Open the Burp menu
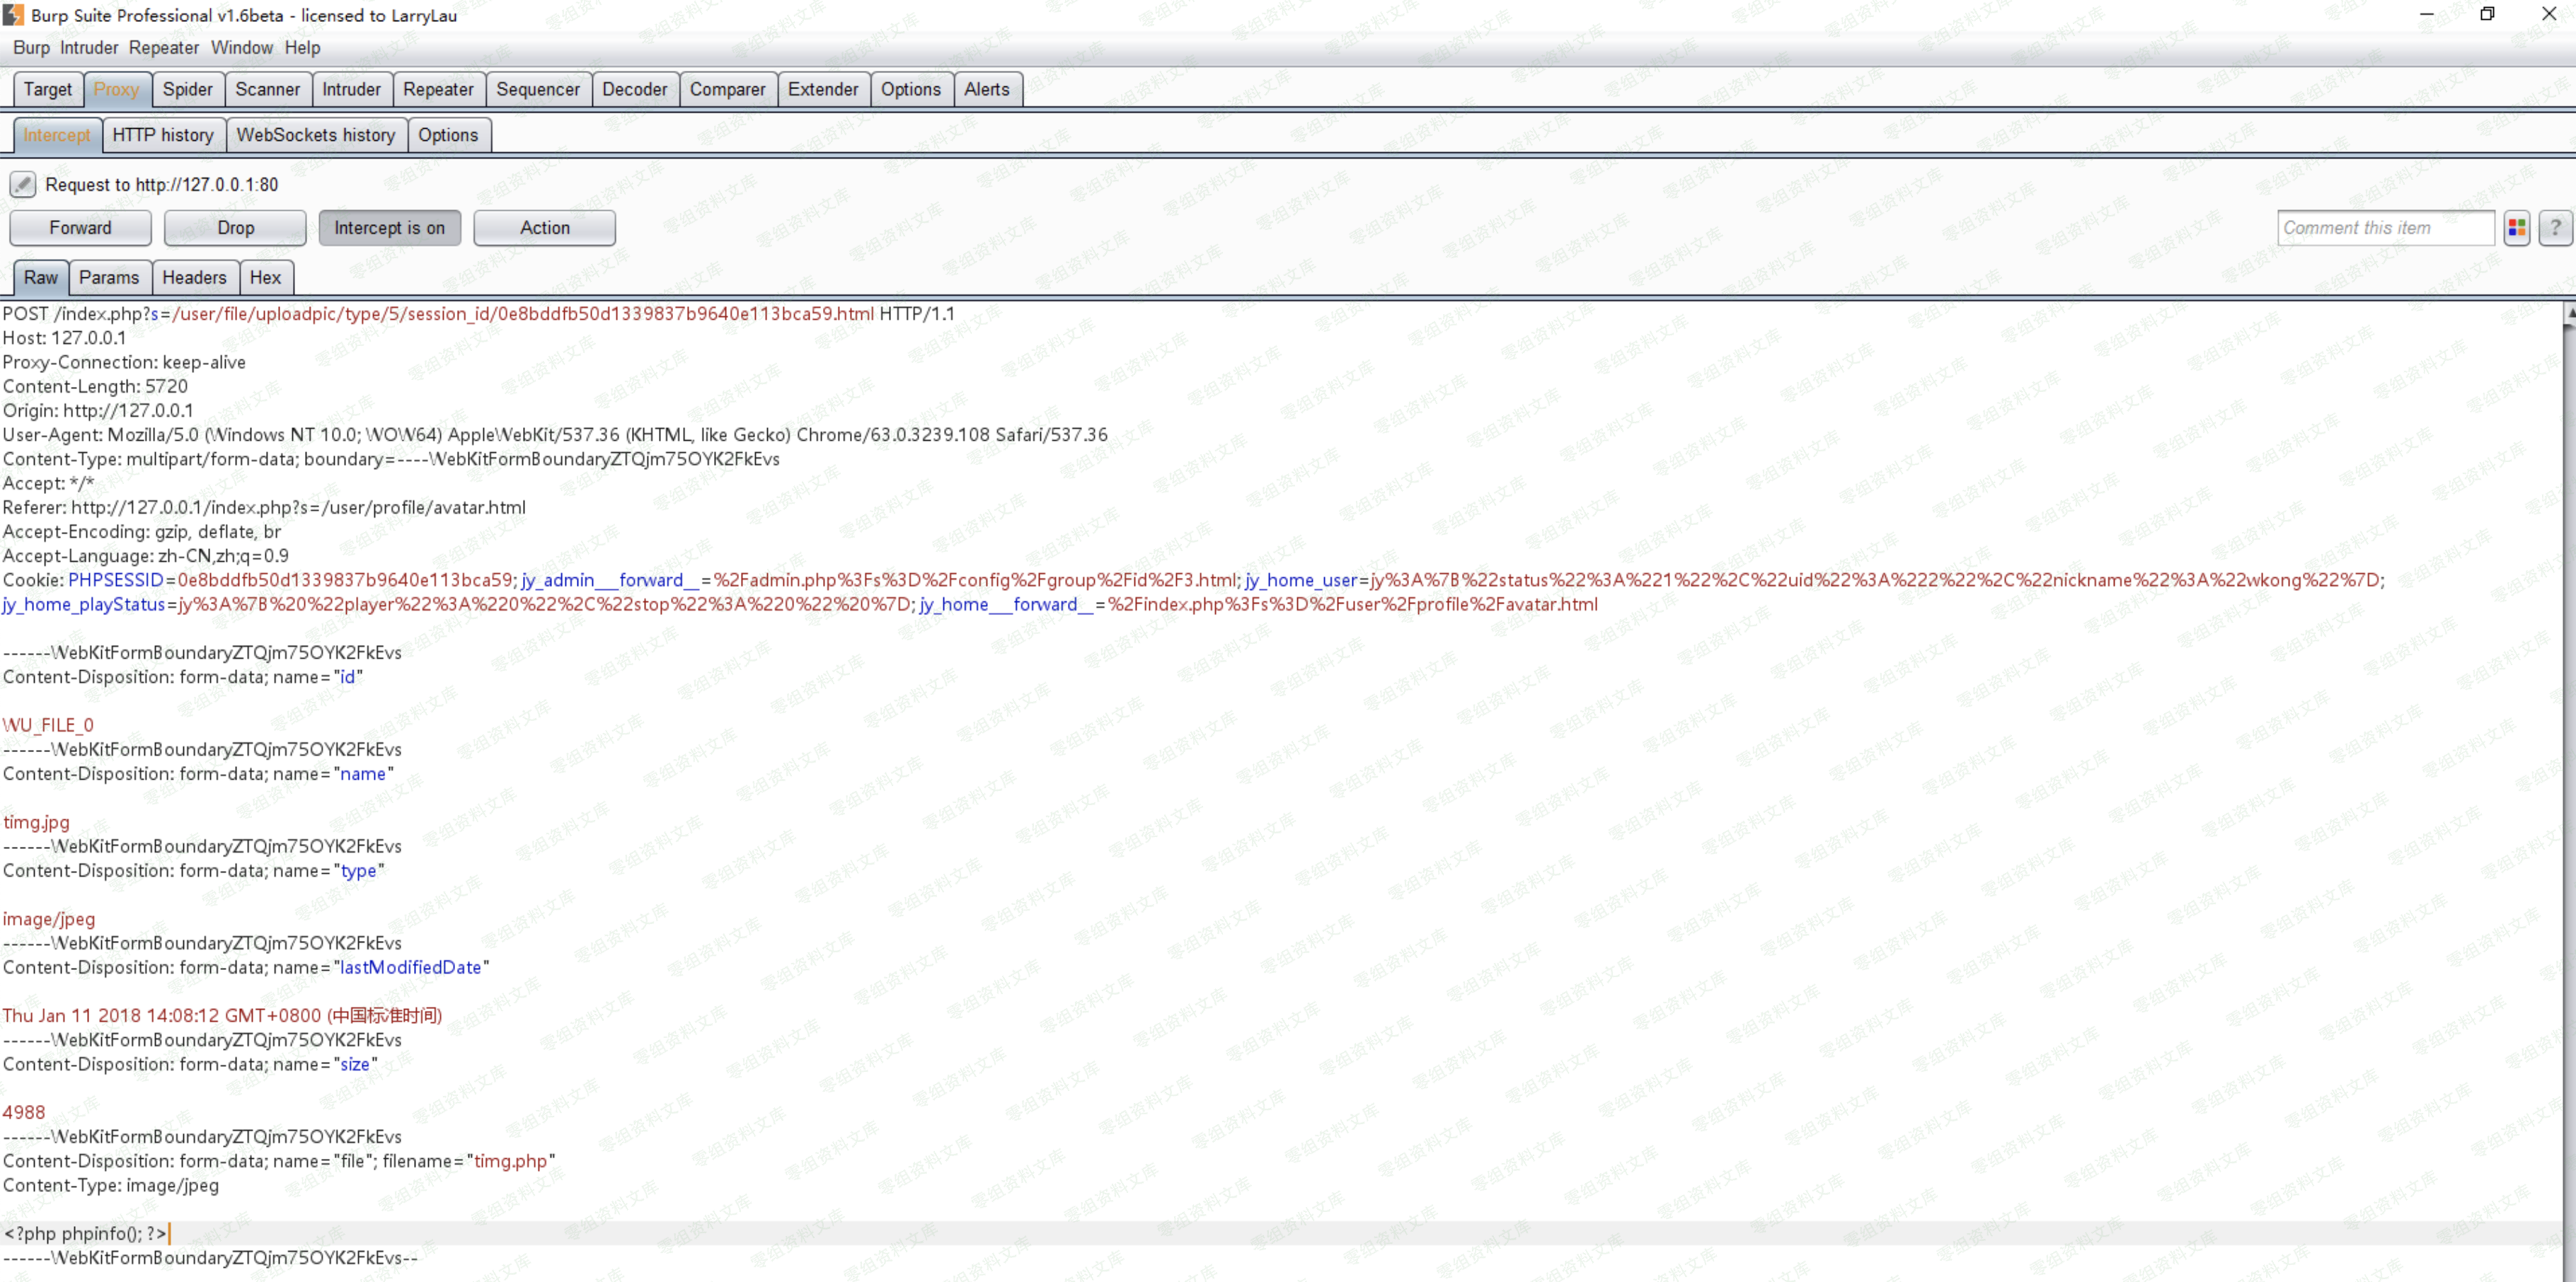Screen dimensions: 2576x1282 click(31, 48)
